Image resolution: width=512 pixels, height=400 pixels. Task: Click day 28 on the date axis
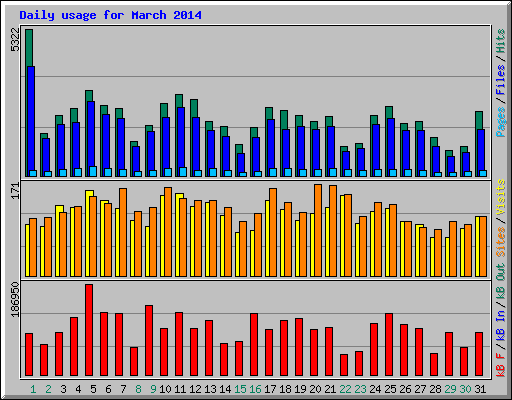435,389
